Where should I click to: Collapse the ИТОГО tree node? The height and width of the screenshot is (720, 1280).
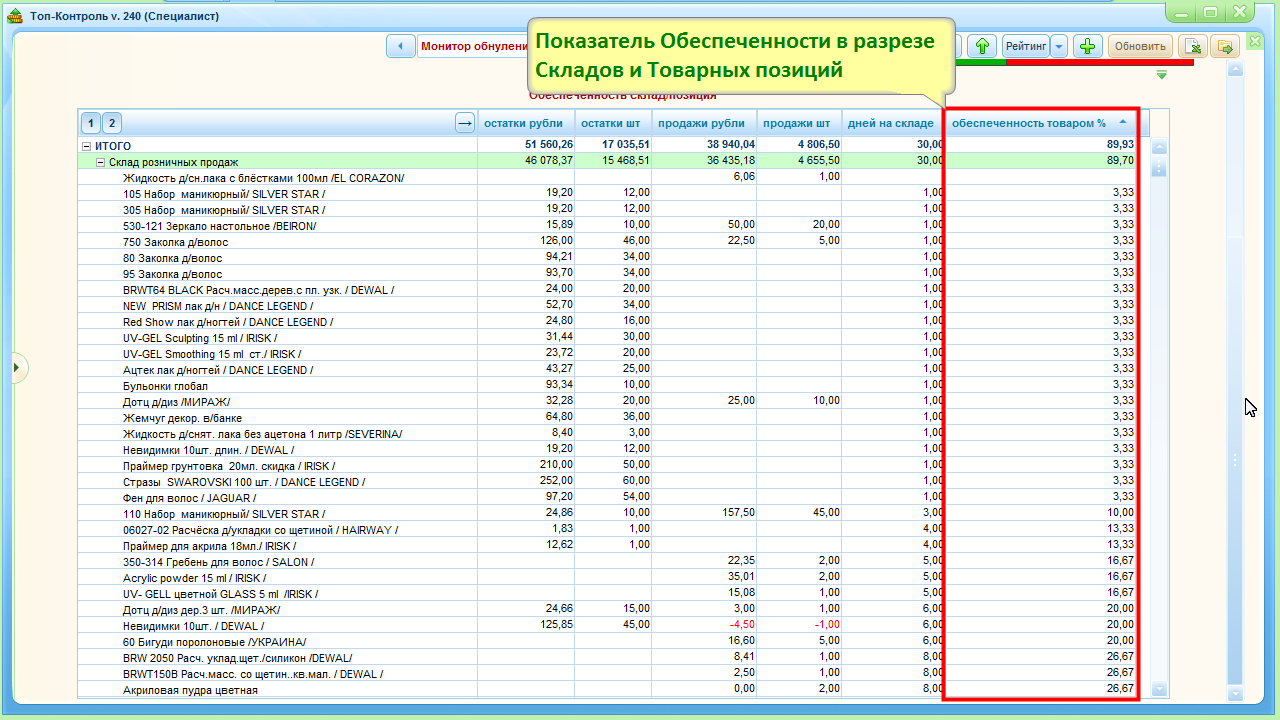tap(87, 146)
